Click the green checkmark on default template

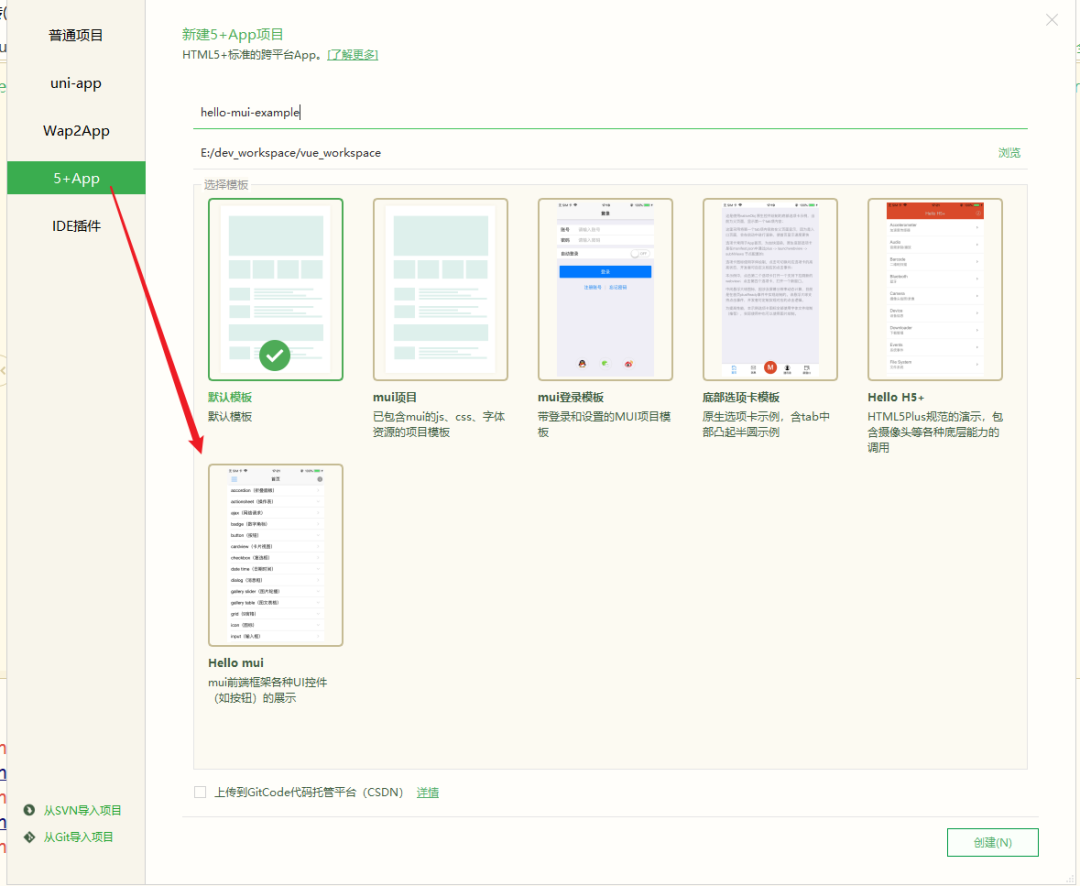pyautogui.click(x=275, y=356)
